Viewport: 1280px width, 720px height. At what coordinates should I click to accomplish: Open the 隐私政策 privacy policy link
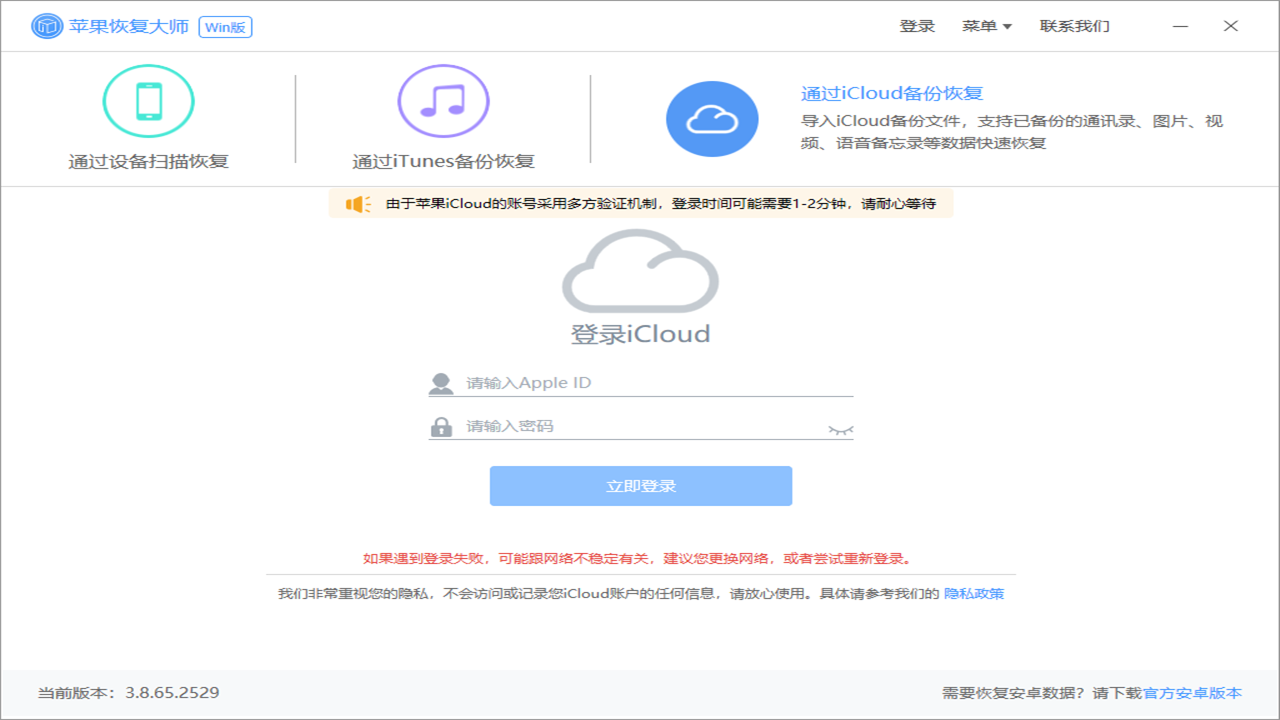tap(973, 593)
